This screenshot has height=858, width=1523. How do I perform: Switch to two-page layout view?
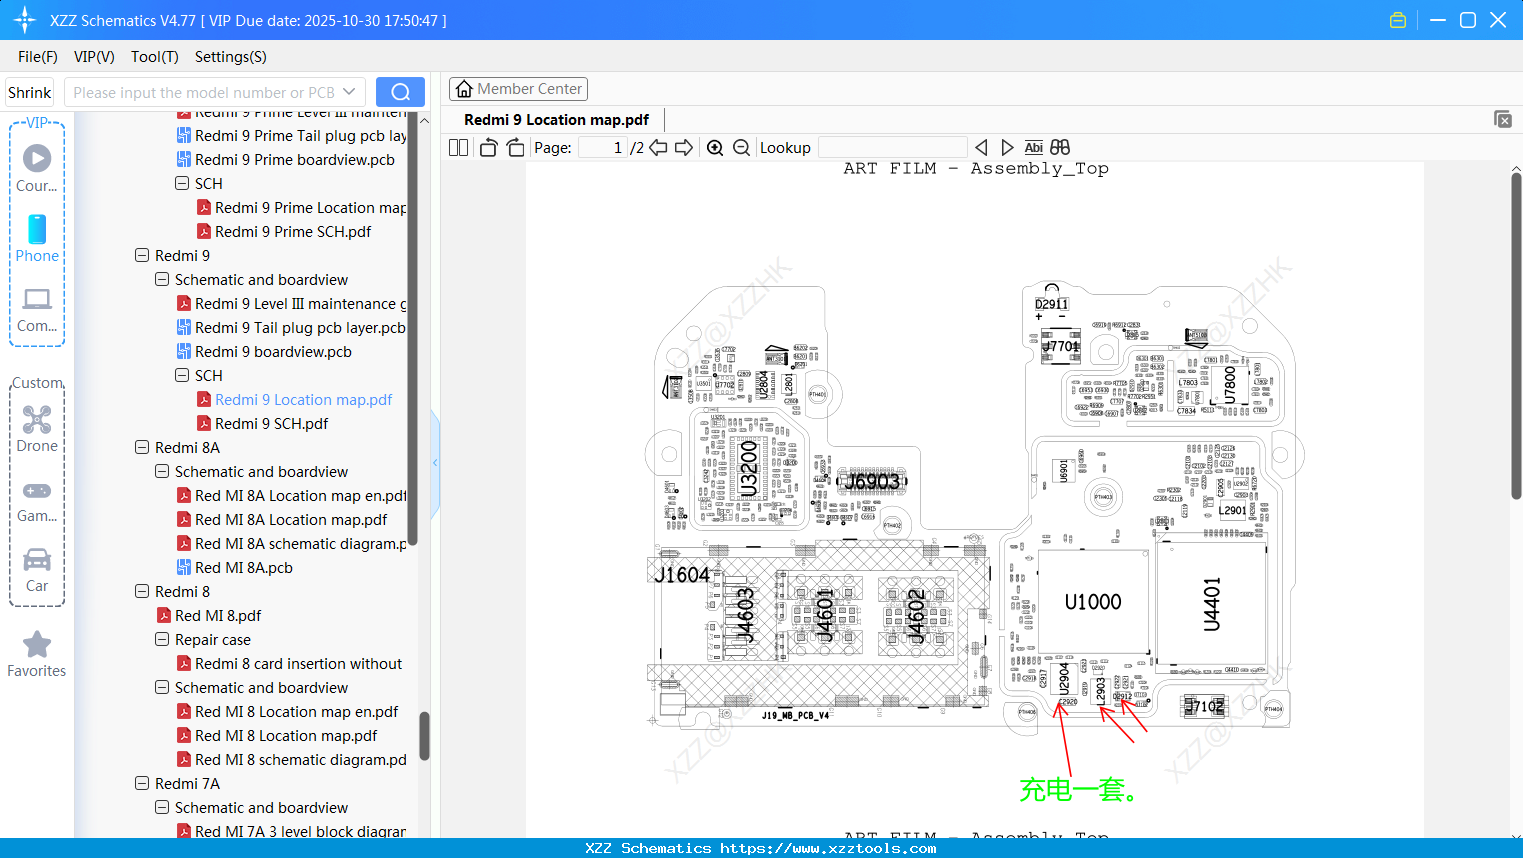(x=457, y=146)
